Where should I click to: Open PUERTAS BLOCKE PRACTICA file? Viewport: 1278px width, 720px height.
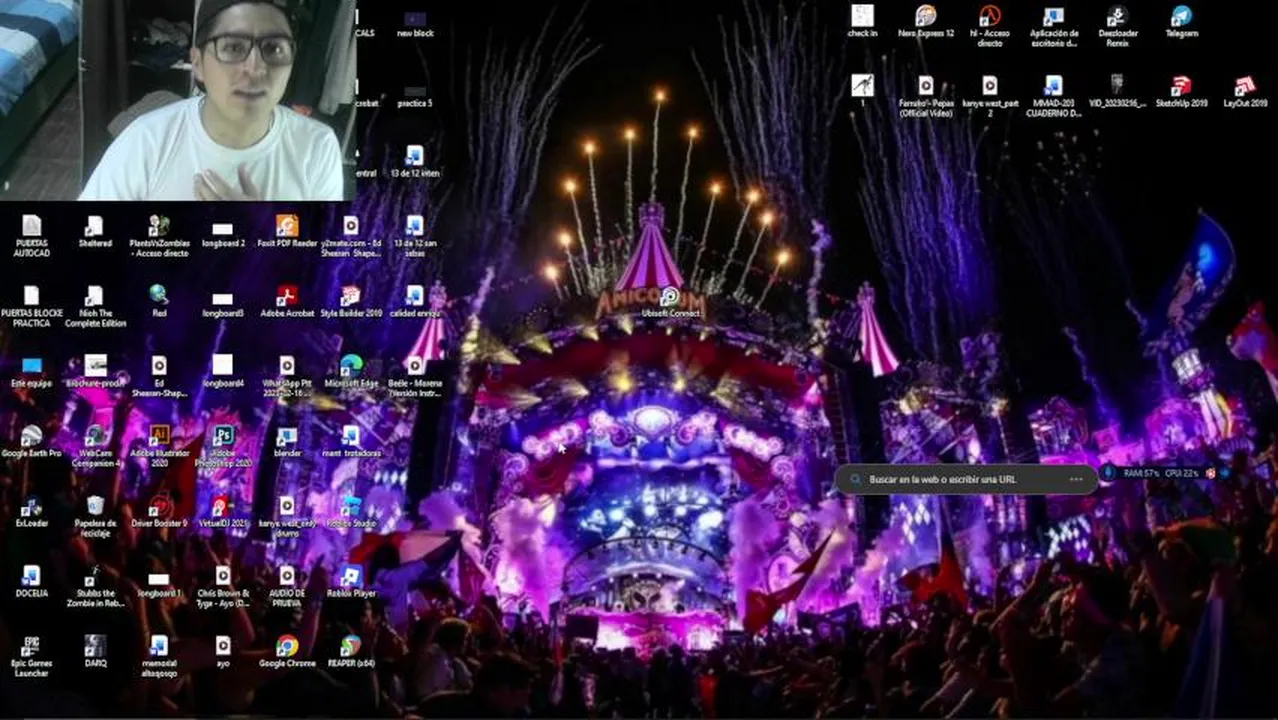pos(31,306)
